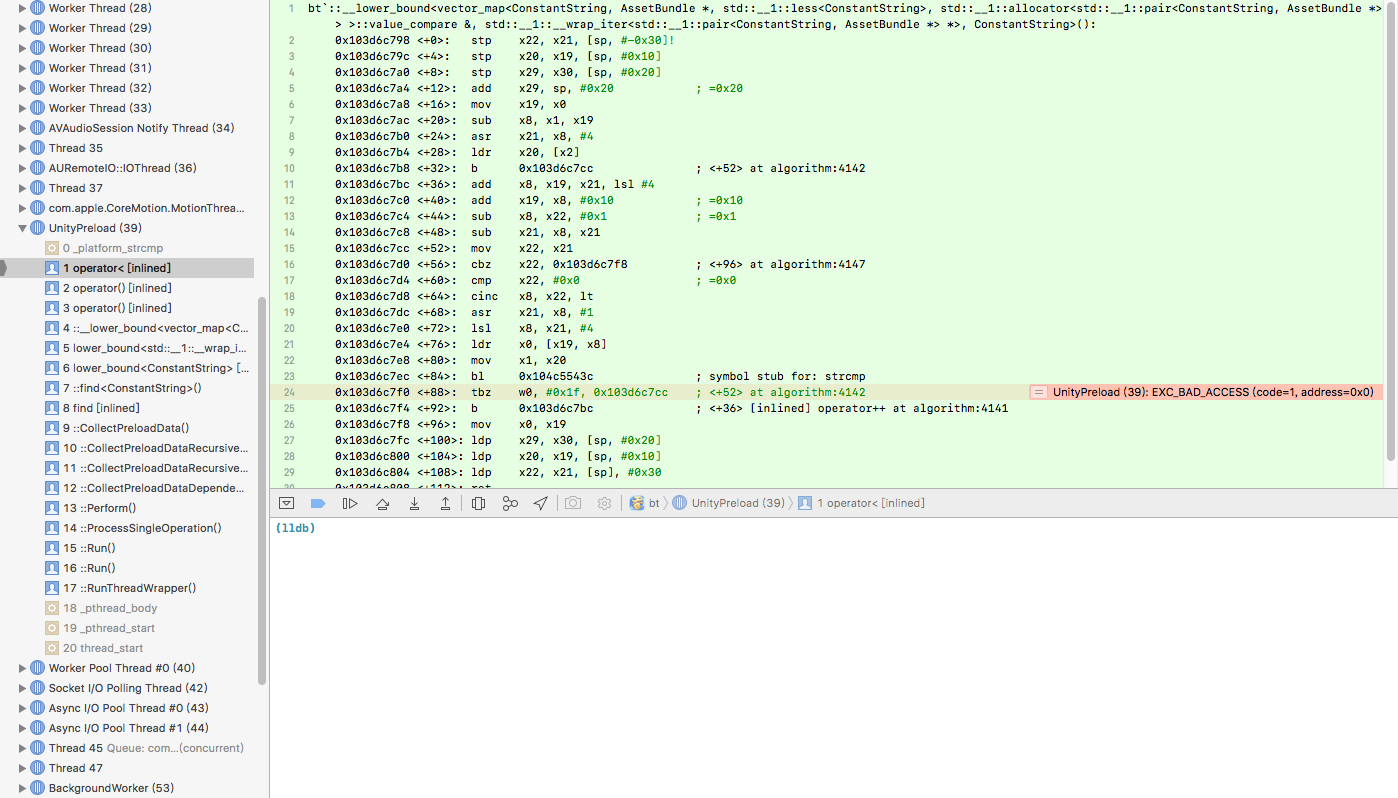Select frame 10 ::CollectPreloadDataRecursive
1398x798 pixels.
tap(127, 448)
